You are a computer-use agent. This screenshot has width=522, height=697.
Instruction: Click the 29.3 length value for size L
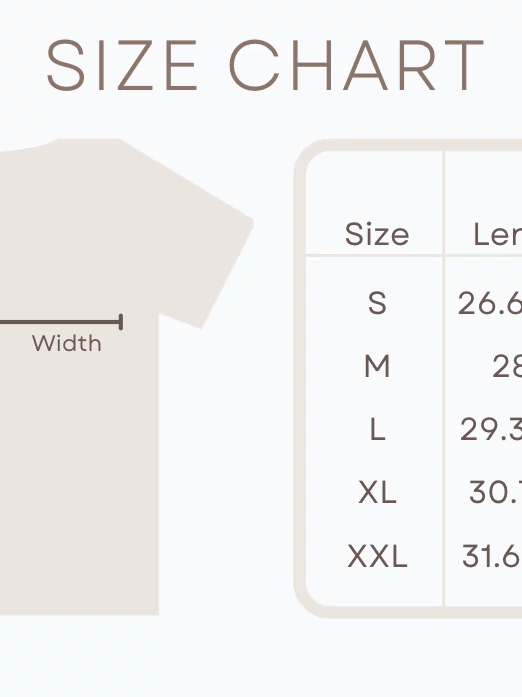pos(491,430)
